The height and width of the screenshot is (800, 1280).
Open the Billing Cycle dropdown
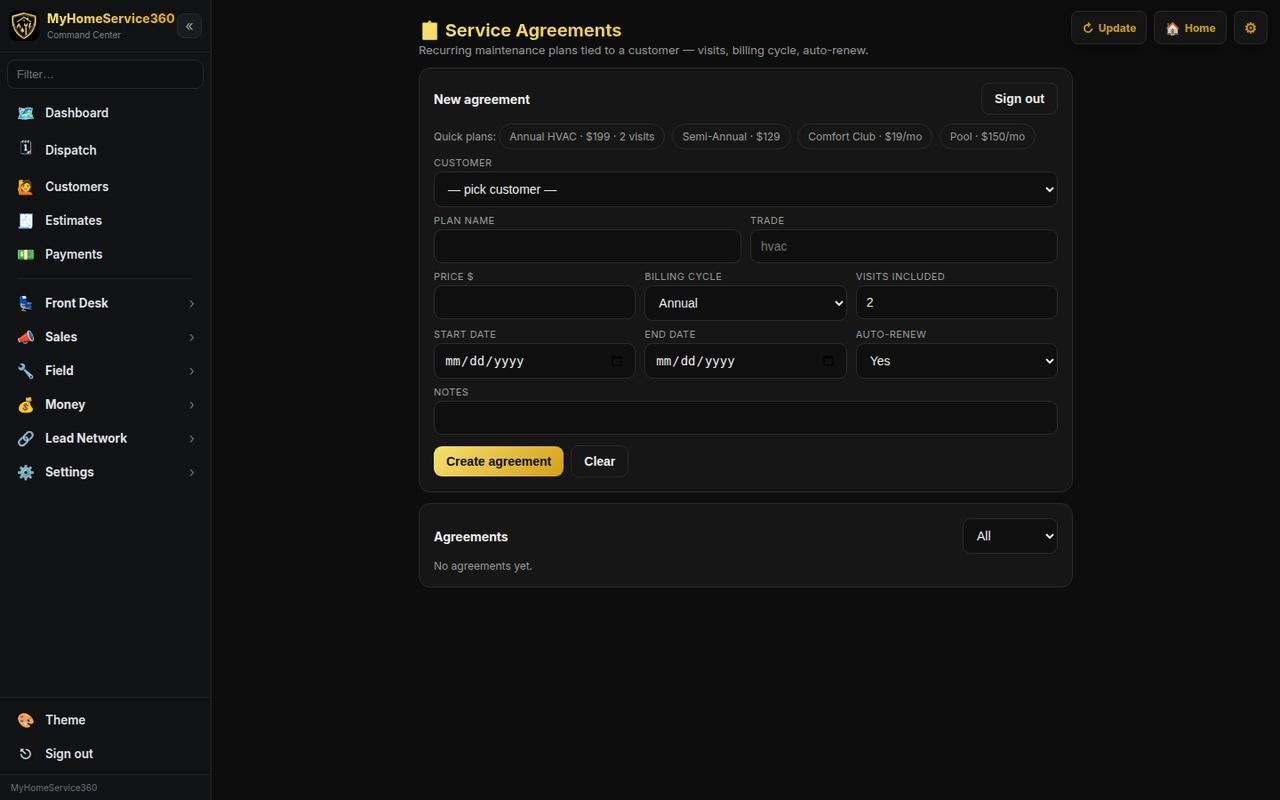[745, 303]
